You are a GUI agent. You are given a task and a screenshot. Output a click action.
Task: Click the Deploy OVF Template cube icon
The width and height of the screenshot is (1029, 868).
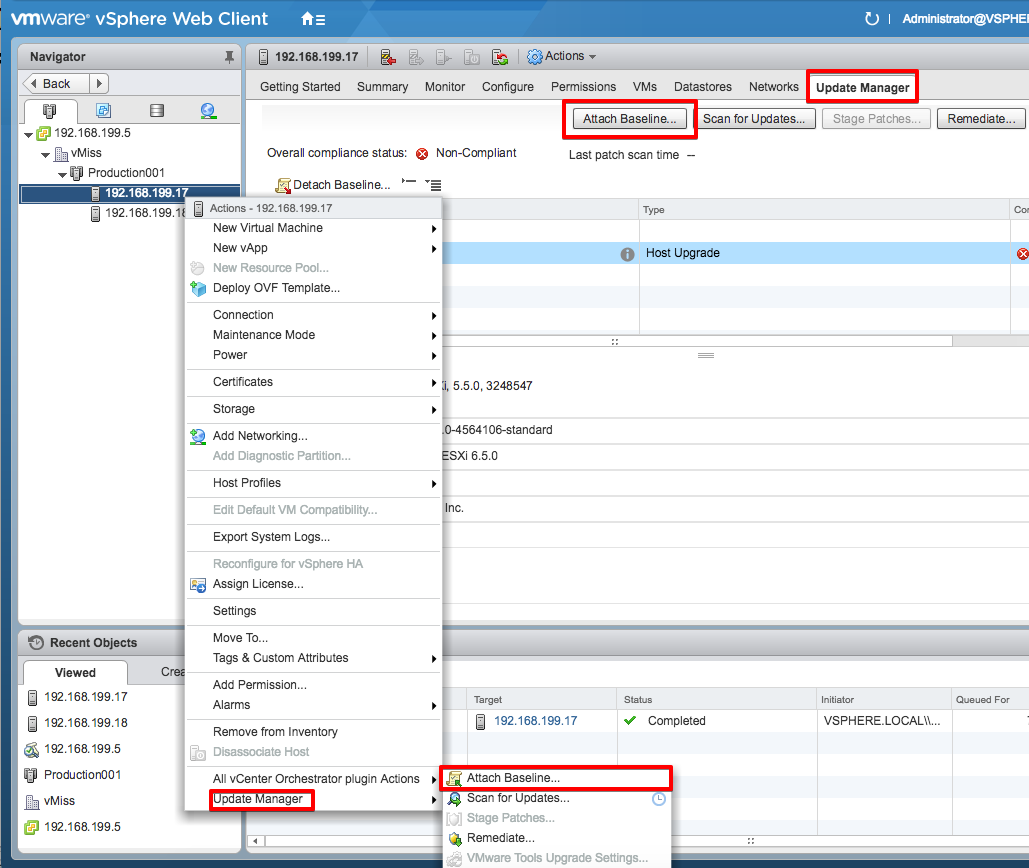[x=198, y=289]
